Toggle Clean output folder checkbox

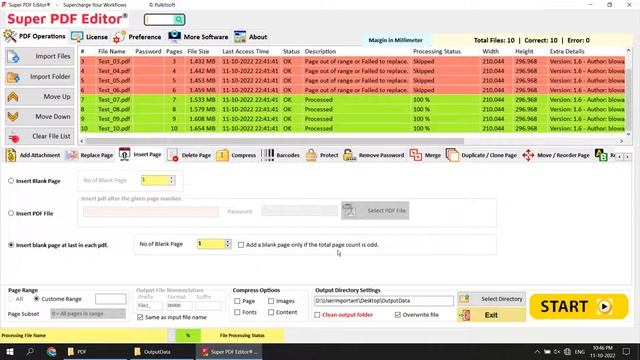pyautogui.click(x=317, y=315)
